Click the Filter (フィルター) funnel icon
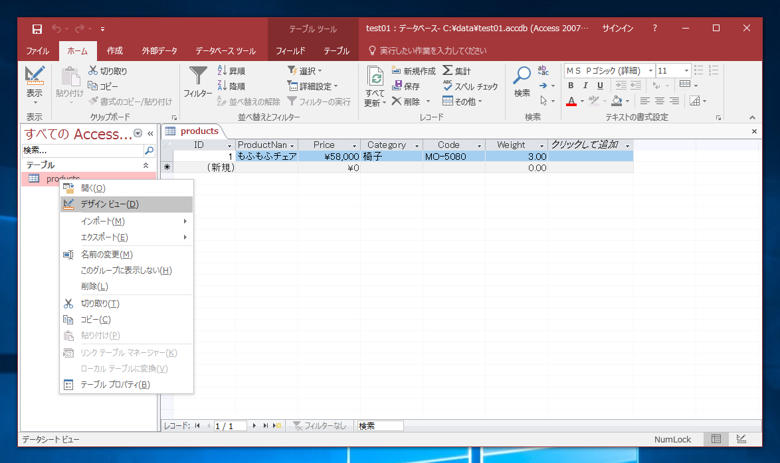Viewport: 780px width, 463px height. click(x=198, y=76)
